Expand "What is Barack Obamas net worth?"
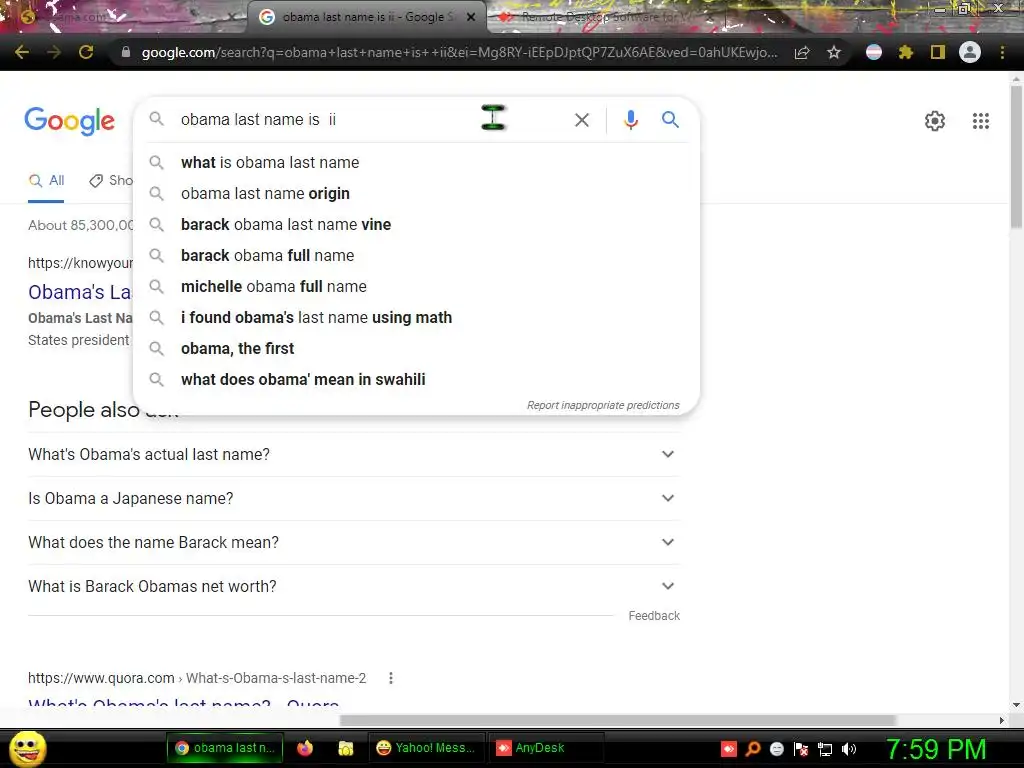Image resolution: width=1024 pixels, height=768 pixels. (x=354, y=586)
